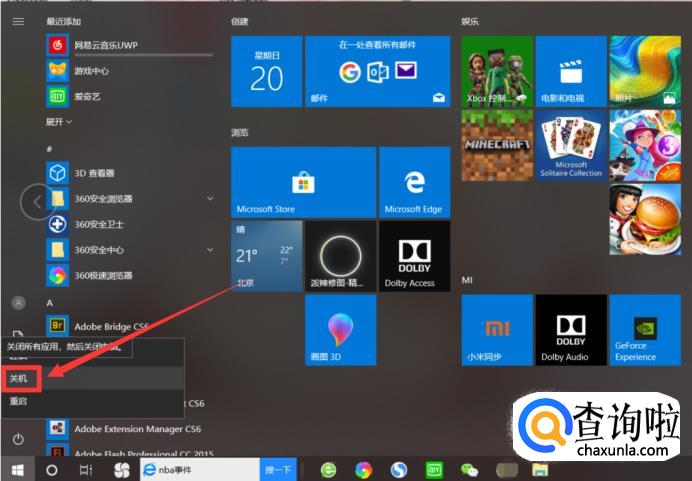Image resolution: width=692 pixels, height=481 pixels.
Task: Open the Microsoft Store tile
Action: coord(304,182)
